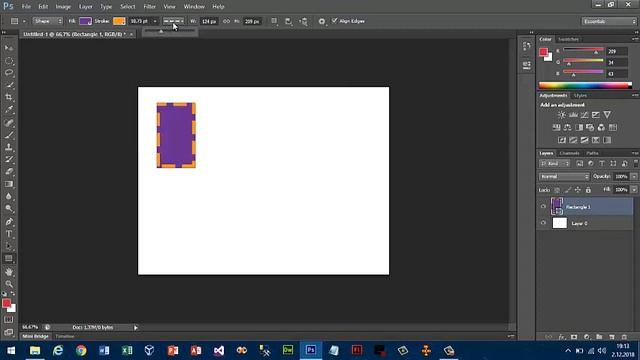Screen dimensions: 640x360
Task: Open the layer Fill slider dropdown
Action: (x=634, y=190)
